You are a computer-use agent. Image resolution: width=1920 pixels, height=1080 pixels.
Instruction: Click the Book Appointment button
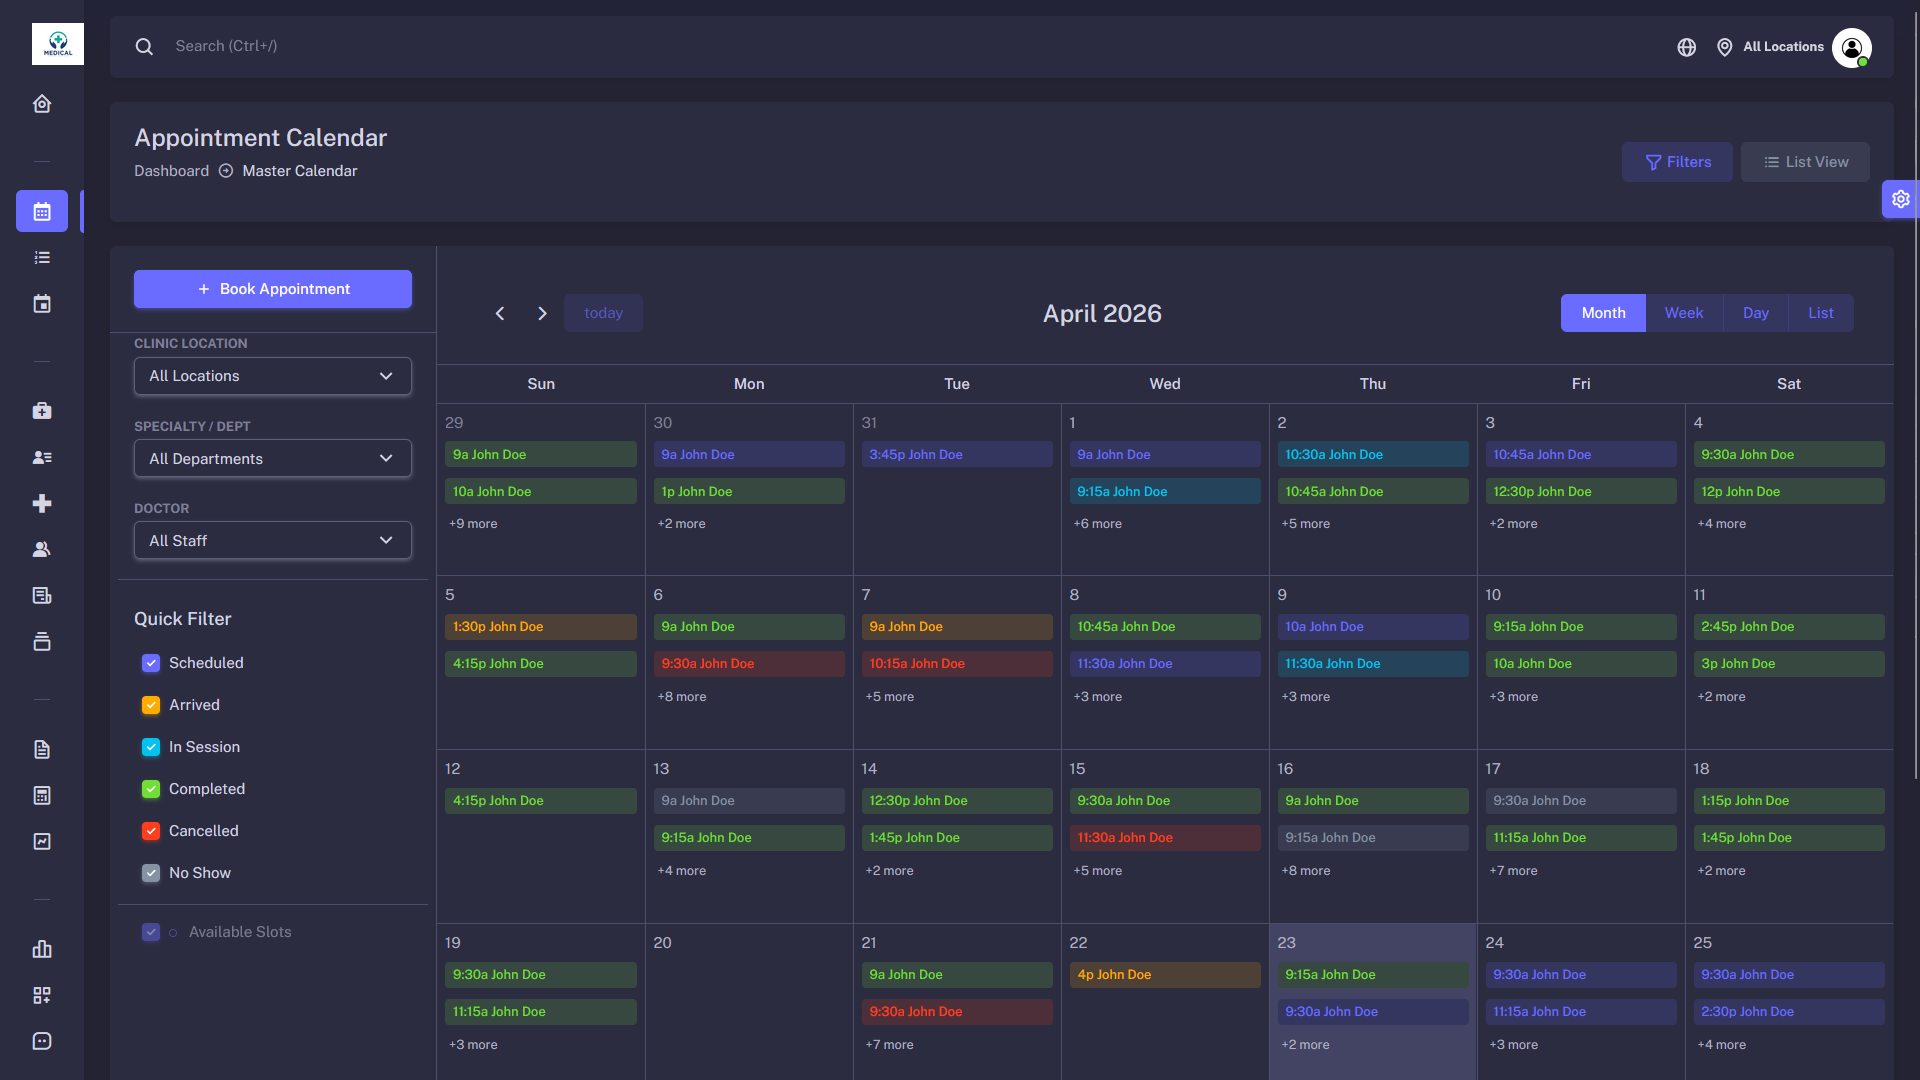tap(273, 289)
